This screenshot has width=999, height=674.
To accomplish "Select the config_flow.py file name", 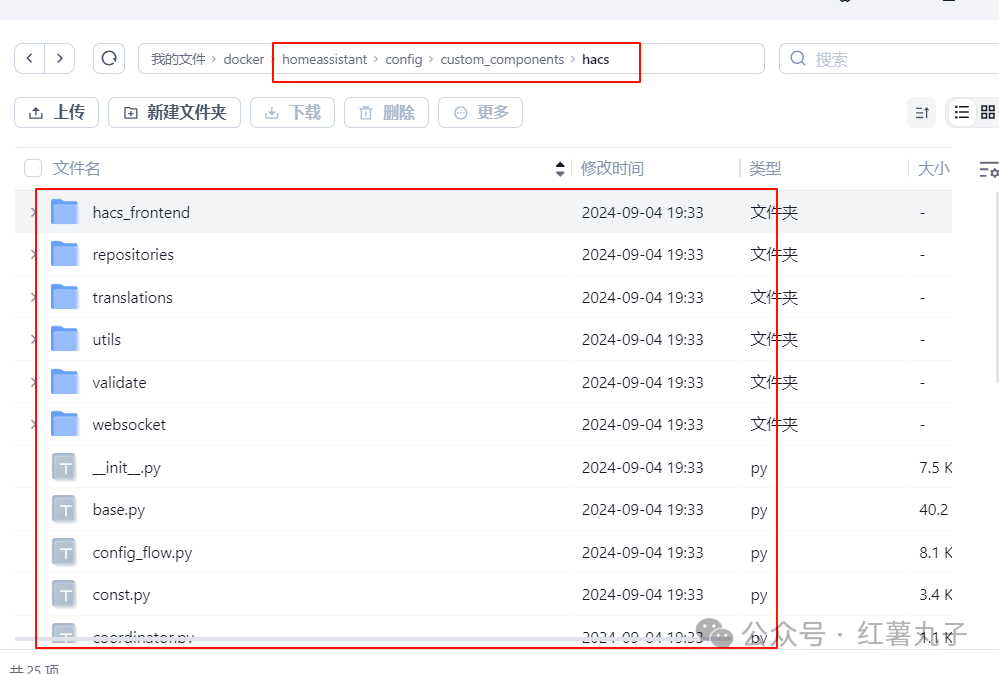I will [x=142, y=553].
